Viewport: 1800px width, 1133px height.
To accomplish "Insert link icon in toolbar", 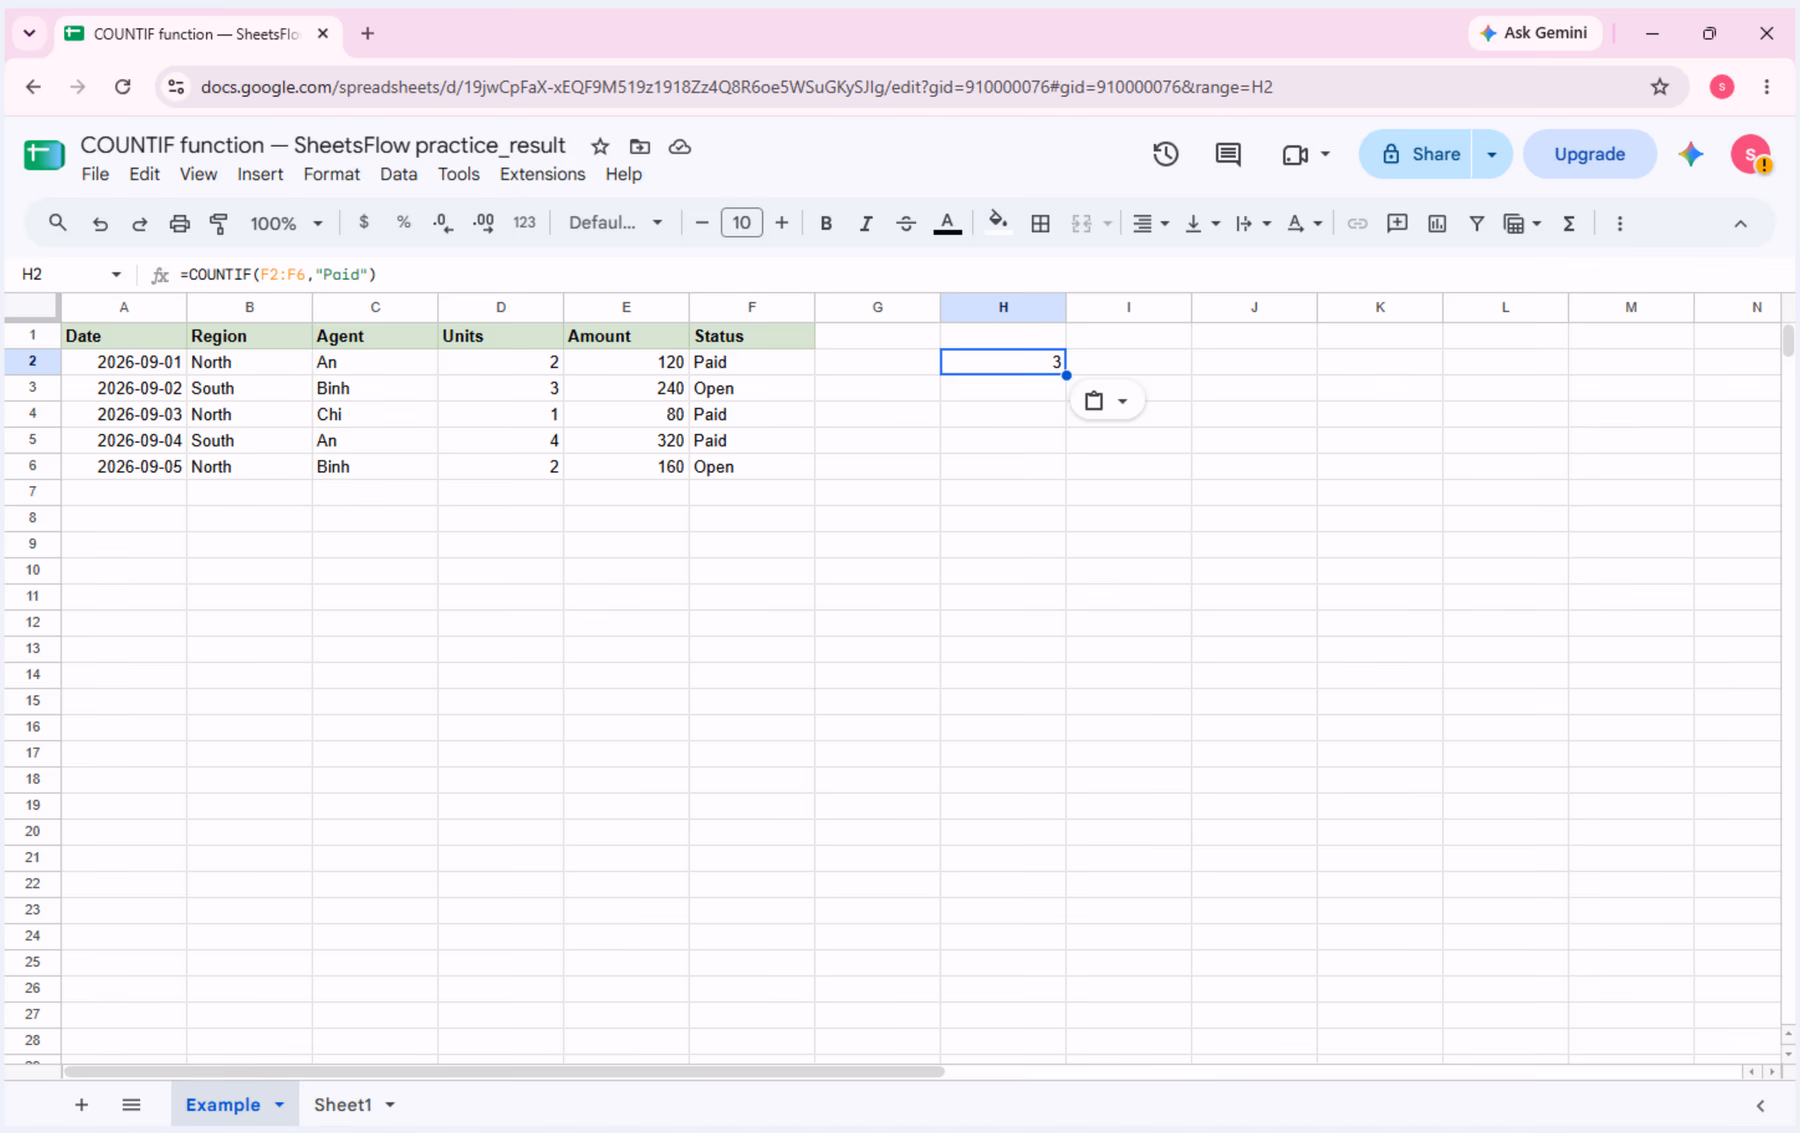I will coord(1357,223).
